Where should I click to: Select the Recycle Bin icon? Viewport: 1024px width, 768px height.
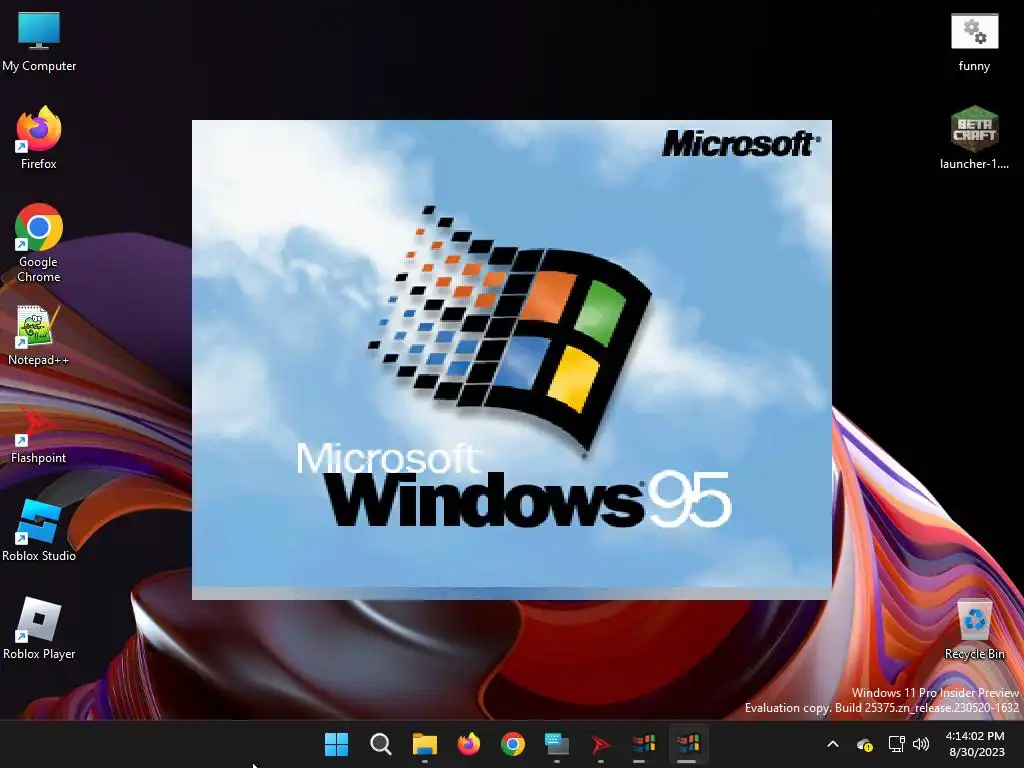(974, 630)
